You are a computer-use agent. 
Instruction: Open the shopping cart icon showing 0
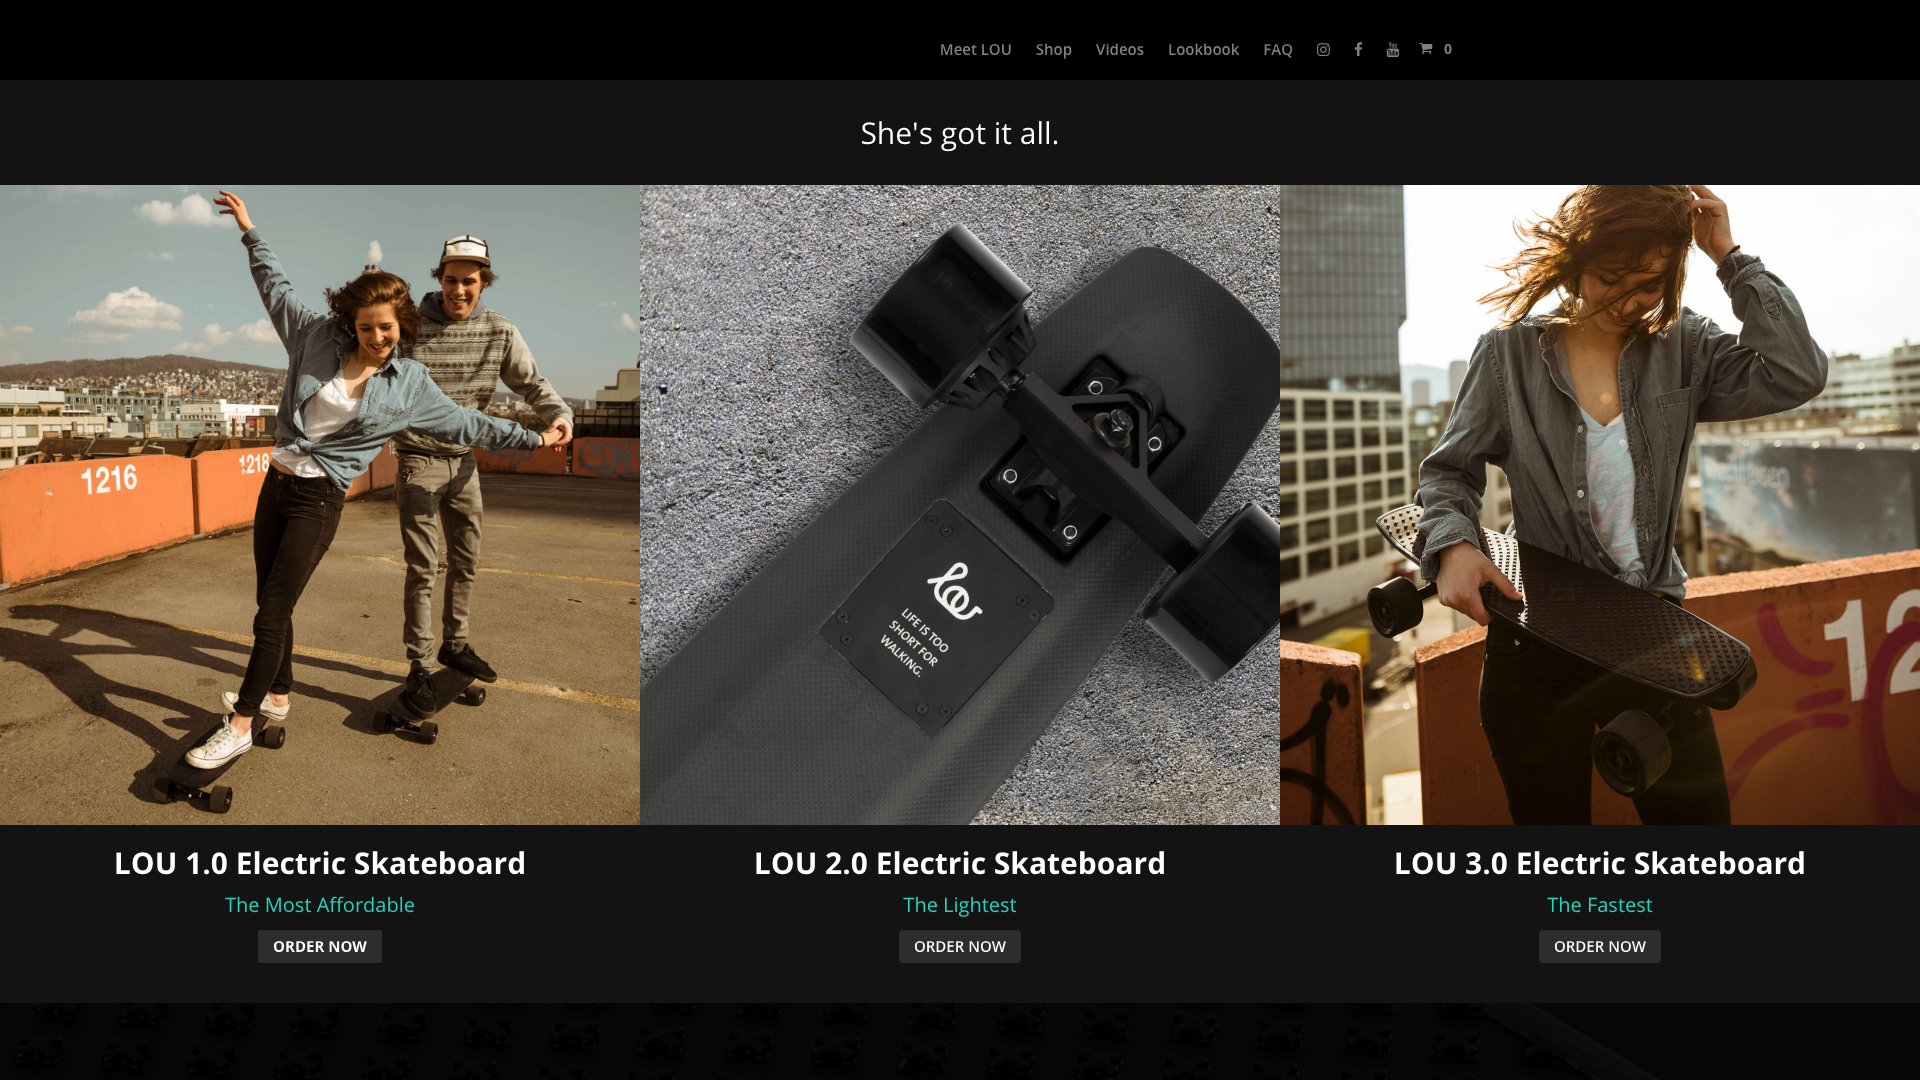coord(1435,49)
